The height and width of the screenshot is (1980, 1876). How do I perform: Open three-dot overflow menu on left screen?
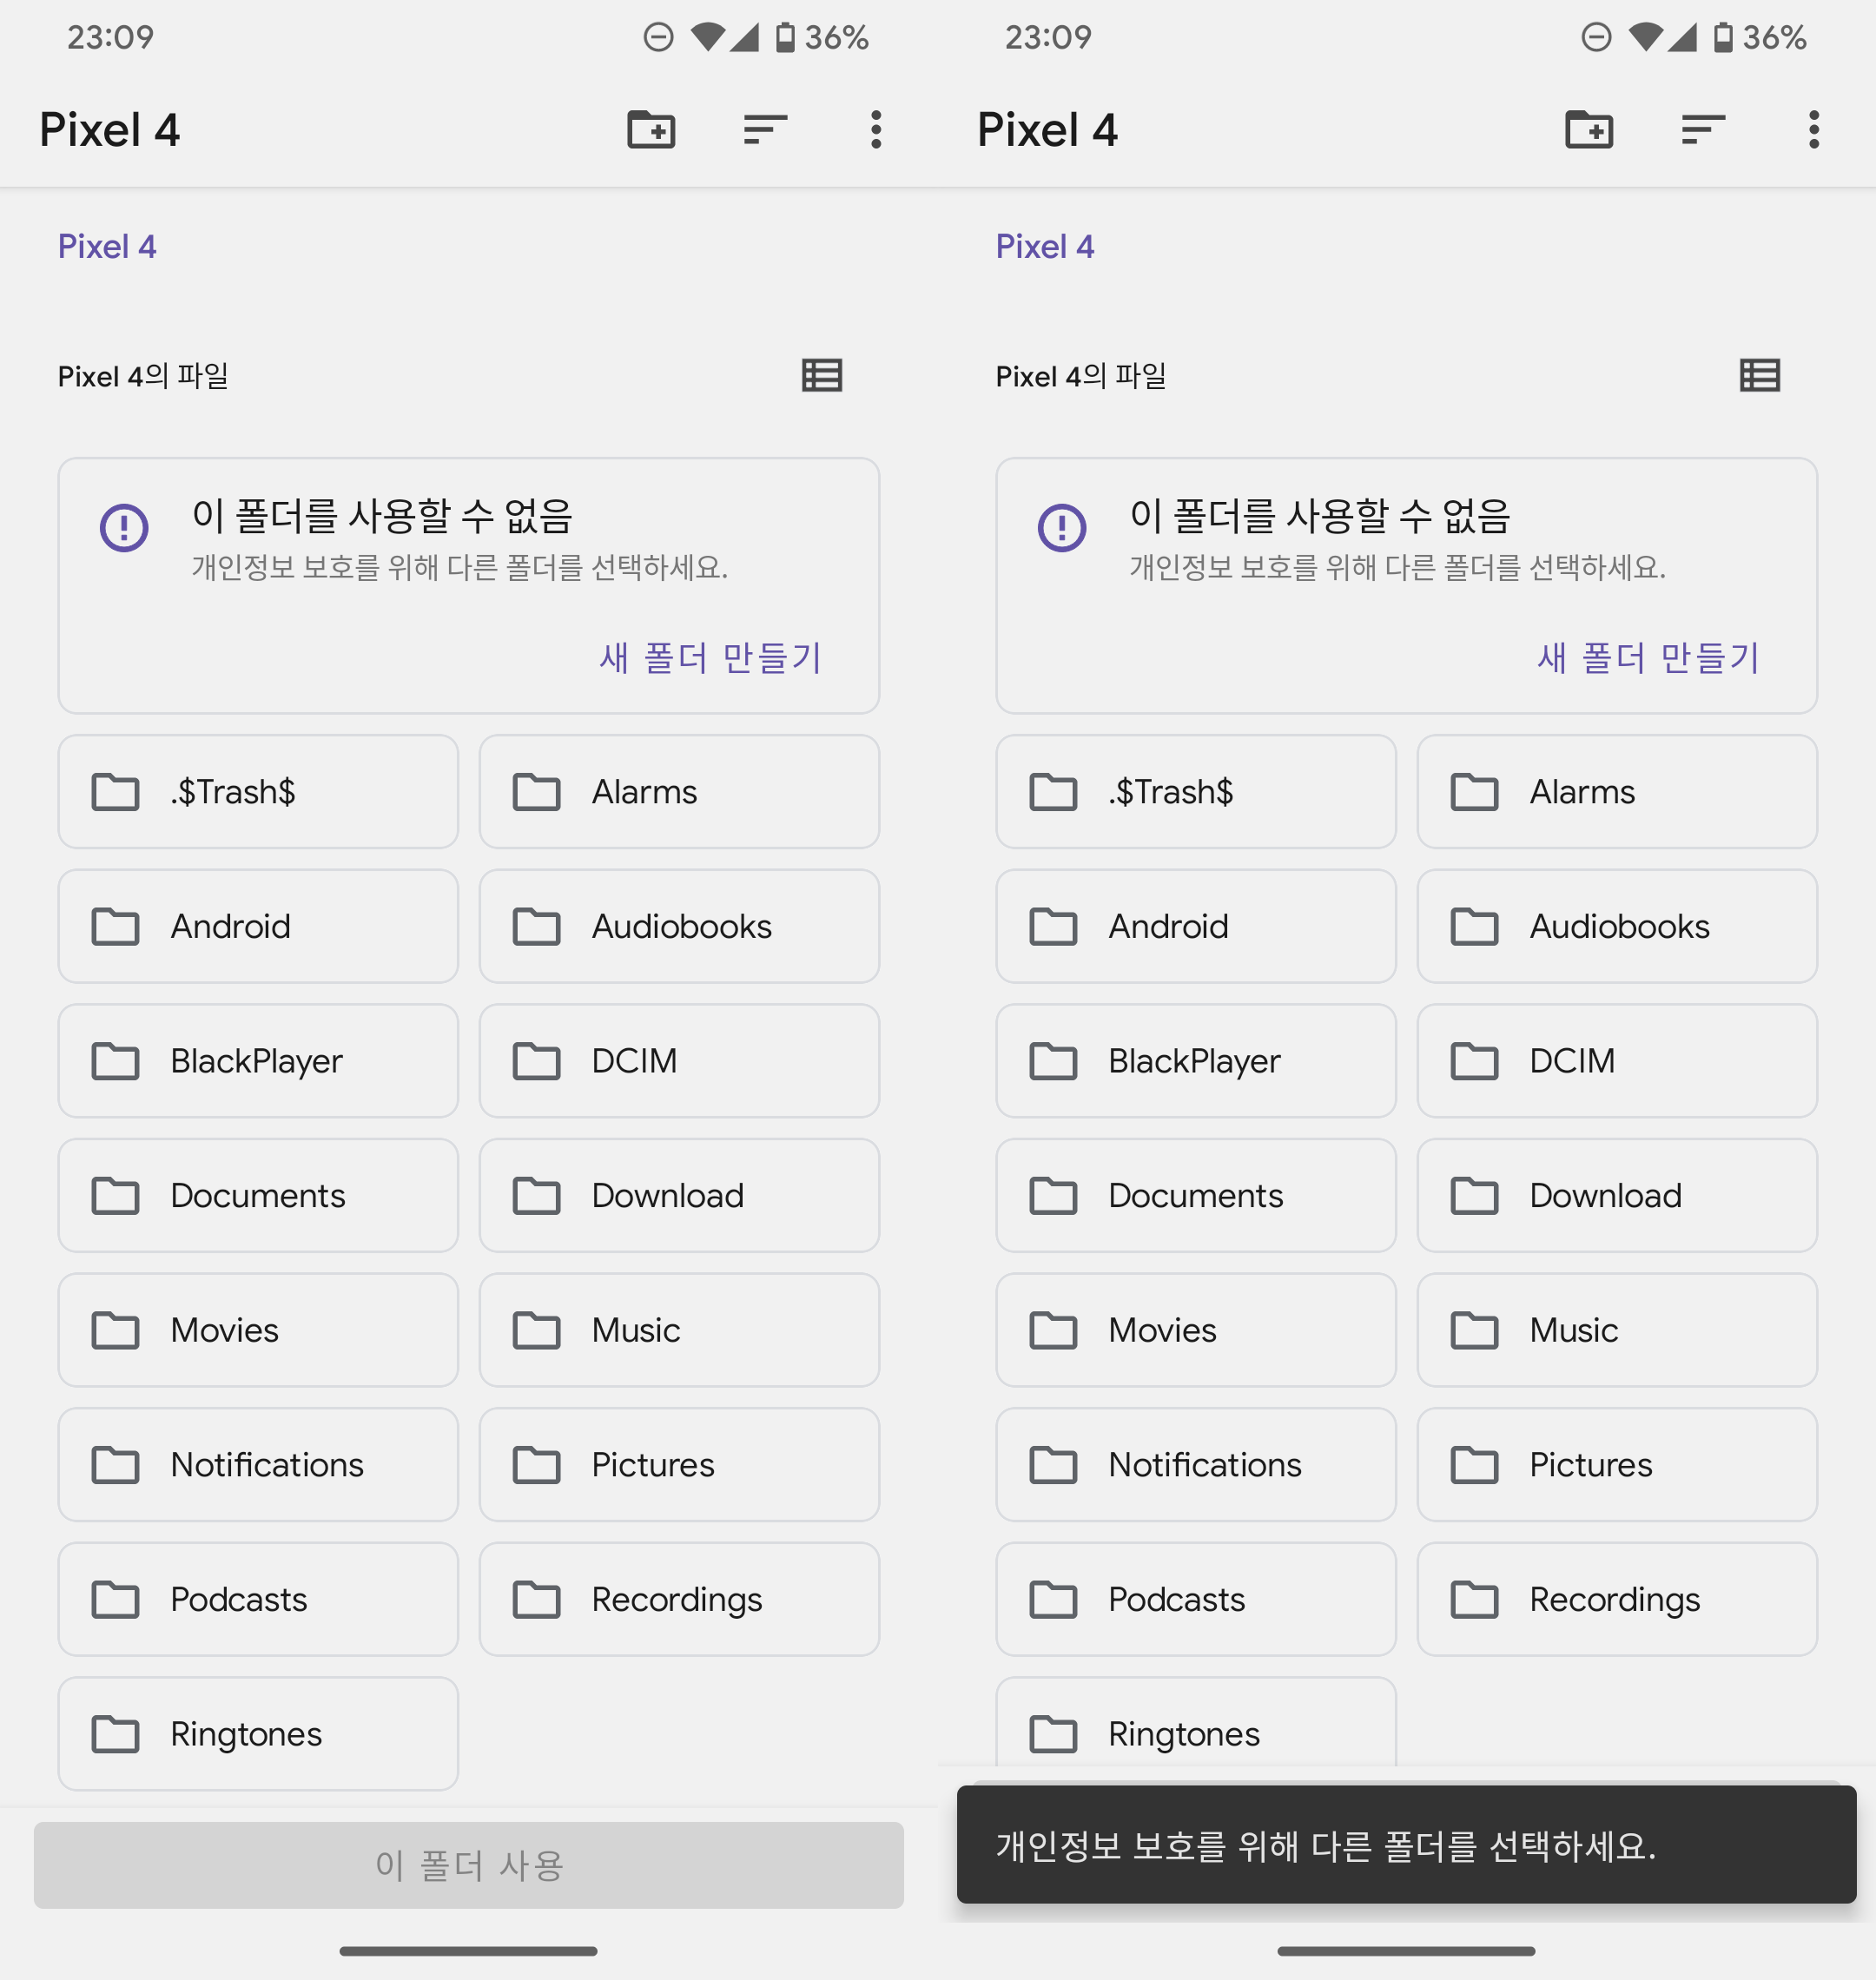(876, 130)
